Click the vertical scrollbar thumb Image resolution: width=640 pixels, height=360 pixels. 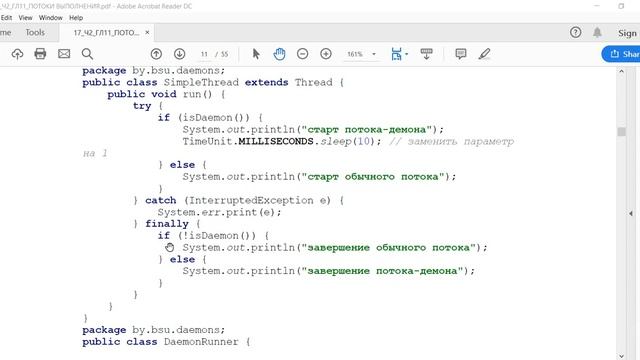click(622, 131)
